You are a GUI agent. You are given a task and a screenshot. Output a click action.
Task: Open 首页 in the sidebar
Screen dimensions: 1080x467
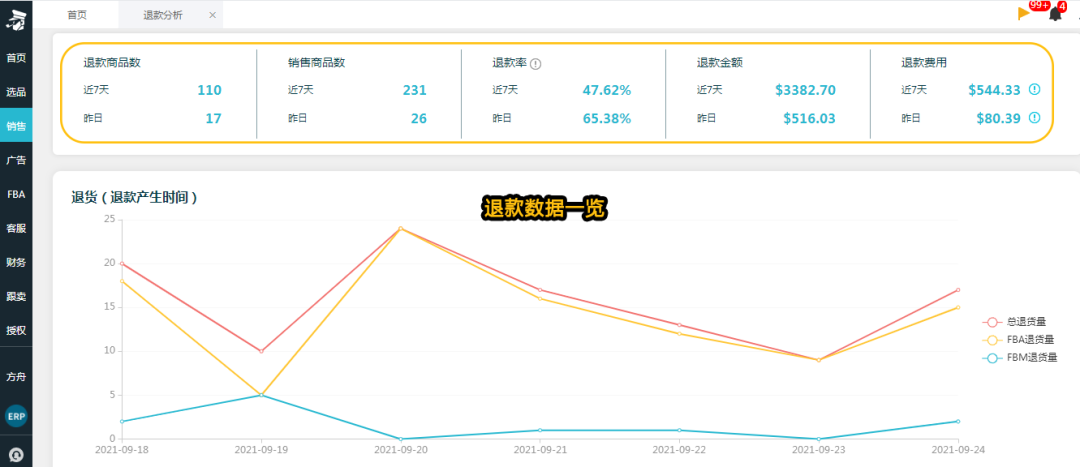point(16,58)
